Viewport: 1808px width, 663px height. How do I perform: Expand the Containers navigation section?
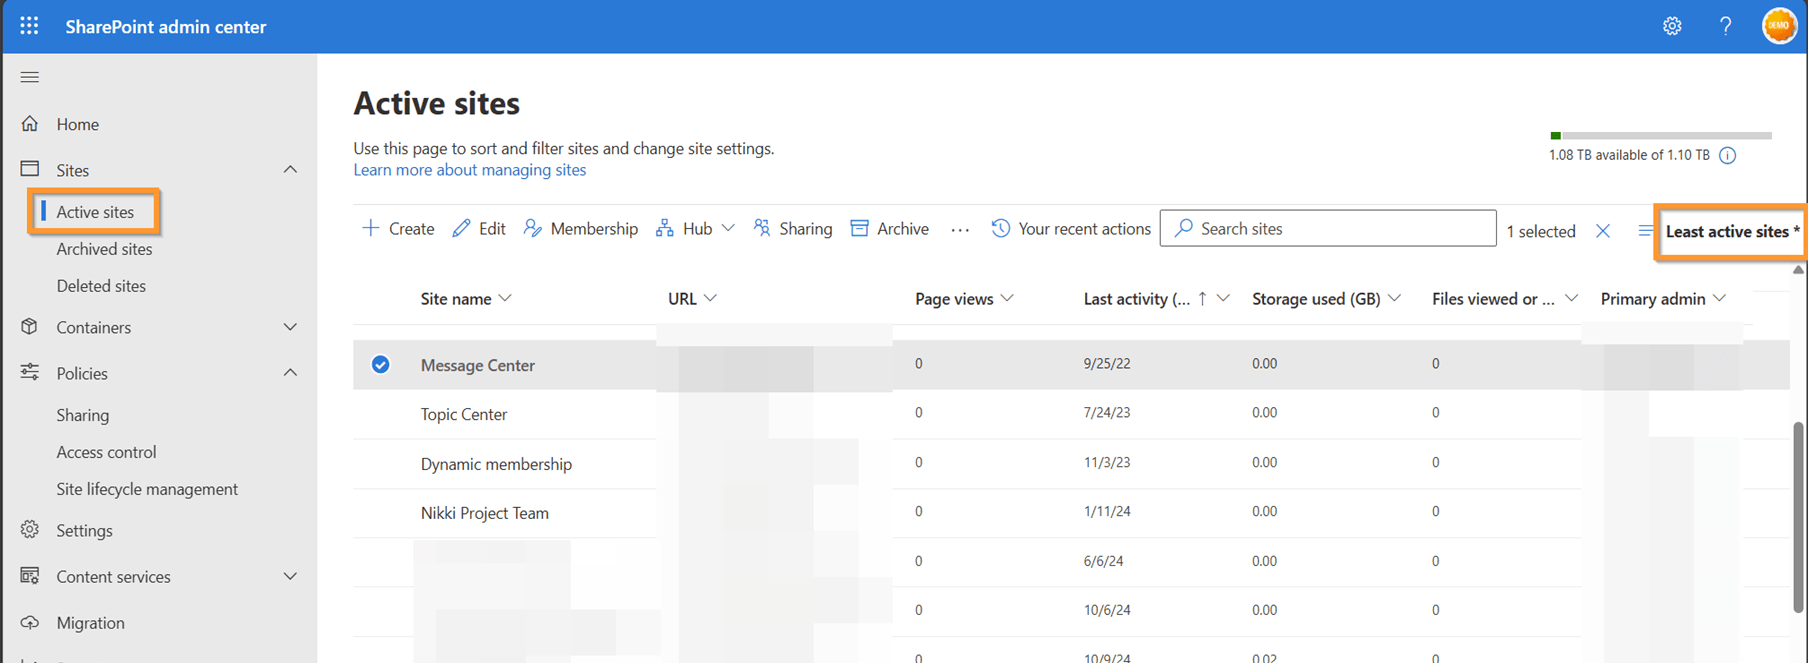[x=290, y=327]
